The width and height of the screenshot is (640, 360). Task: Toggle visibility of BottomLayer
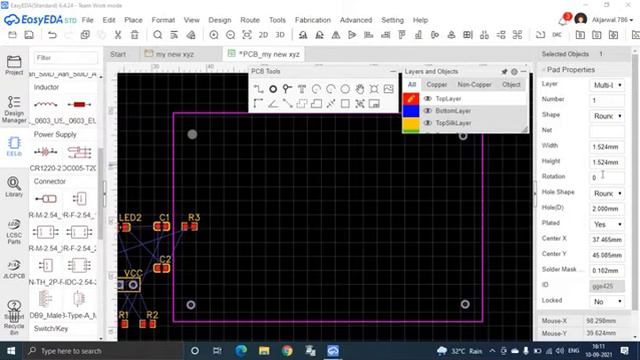428,111
